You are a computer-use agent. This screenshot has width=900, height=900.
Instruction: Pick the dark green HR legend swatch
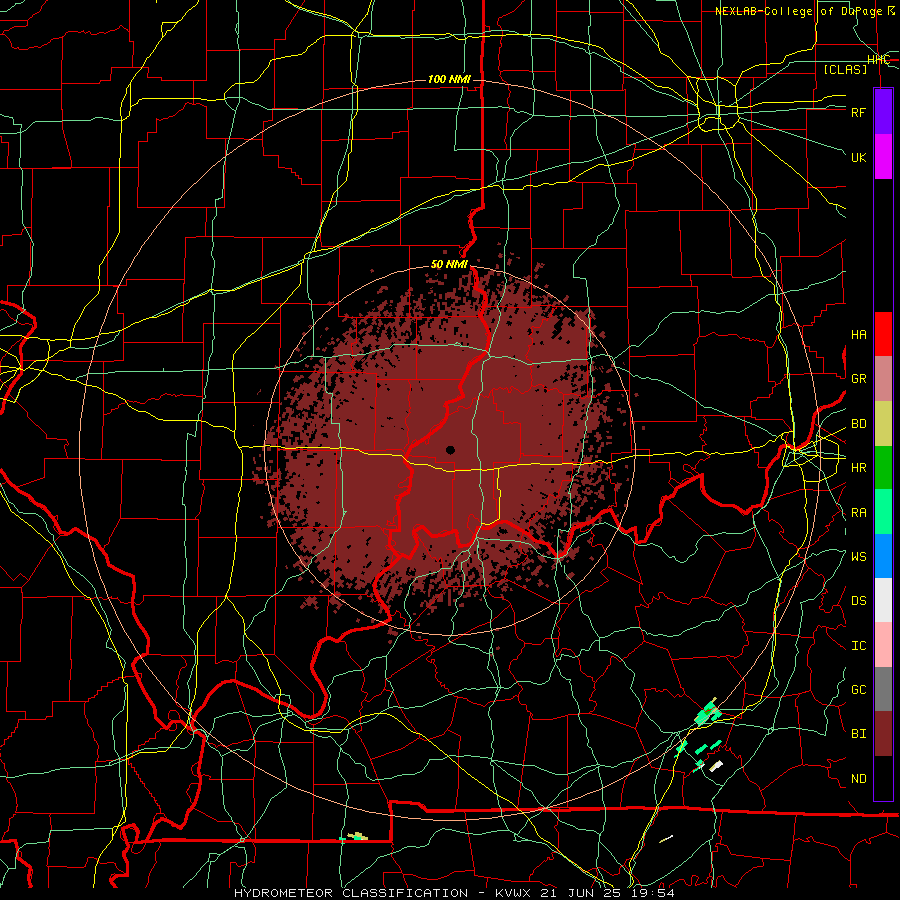pyautogui.click(x=883, y=468)
